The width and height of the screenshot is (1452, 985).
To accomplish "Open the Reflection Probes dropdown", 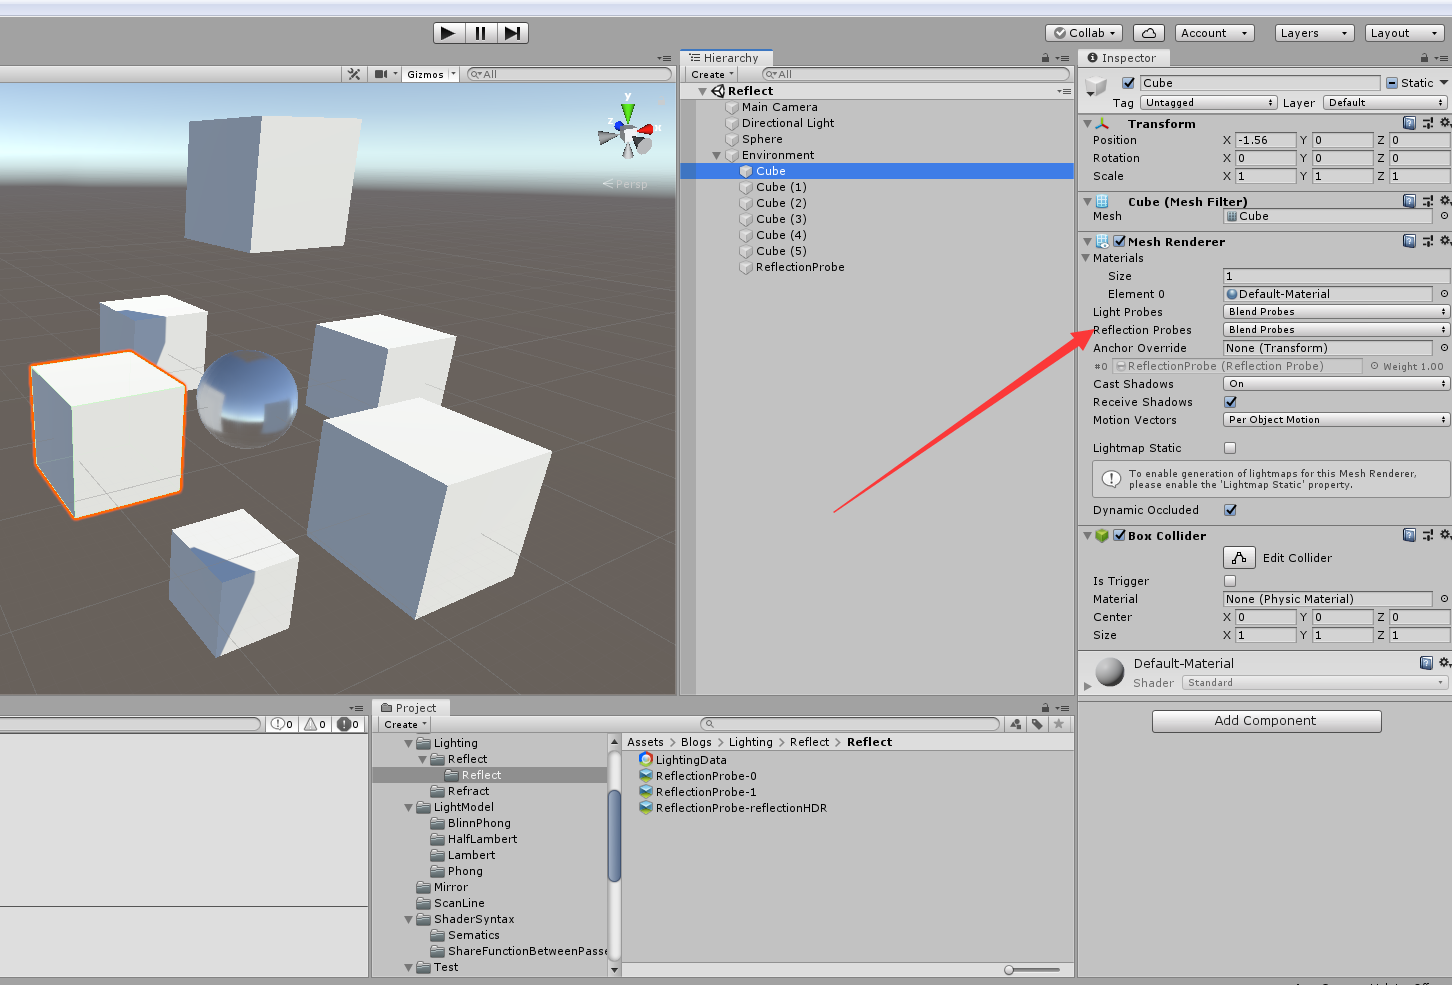I will [1334, 329].
